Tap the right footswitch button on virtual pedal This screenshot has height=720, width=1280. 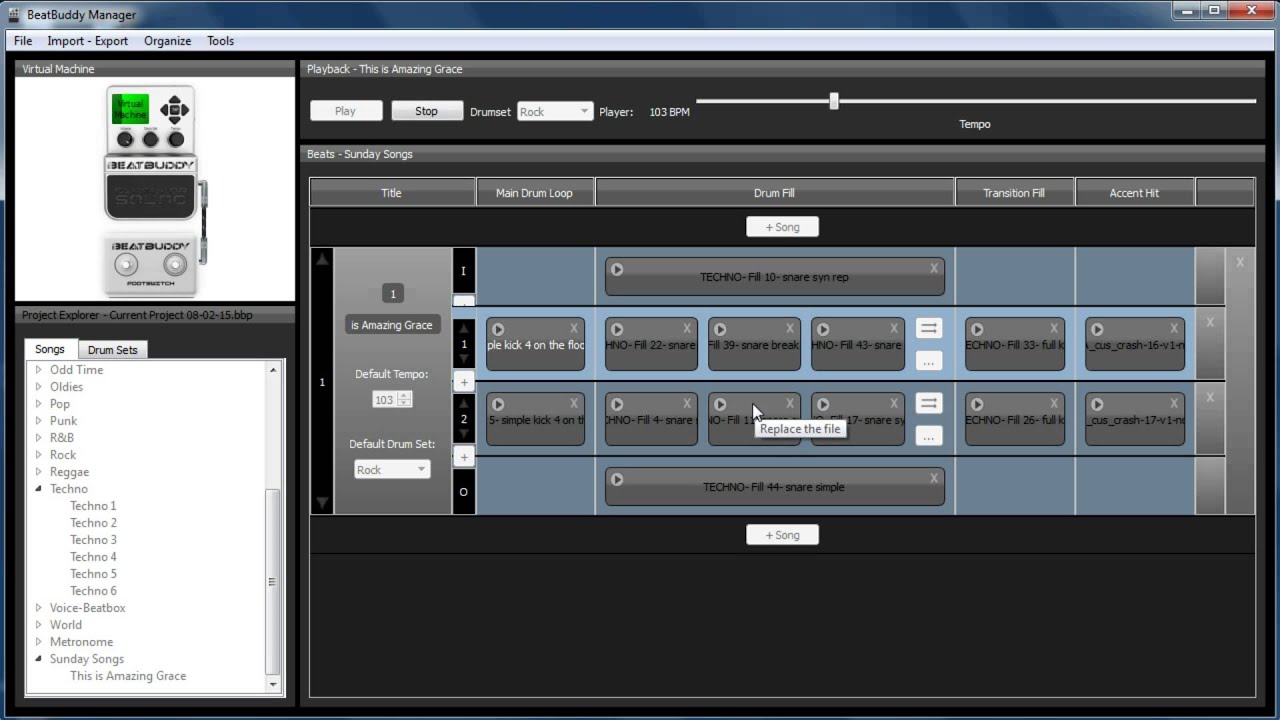point(175,265)
